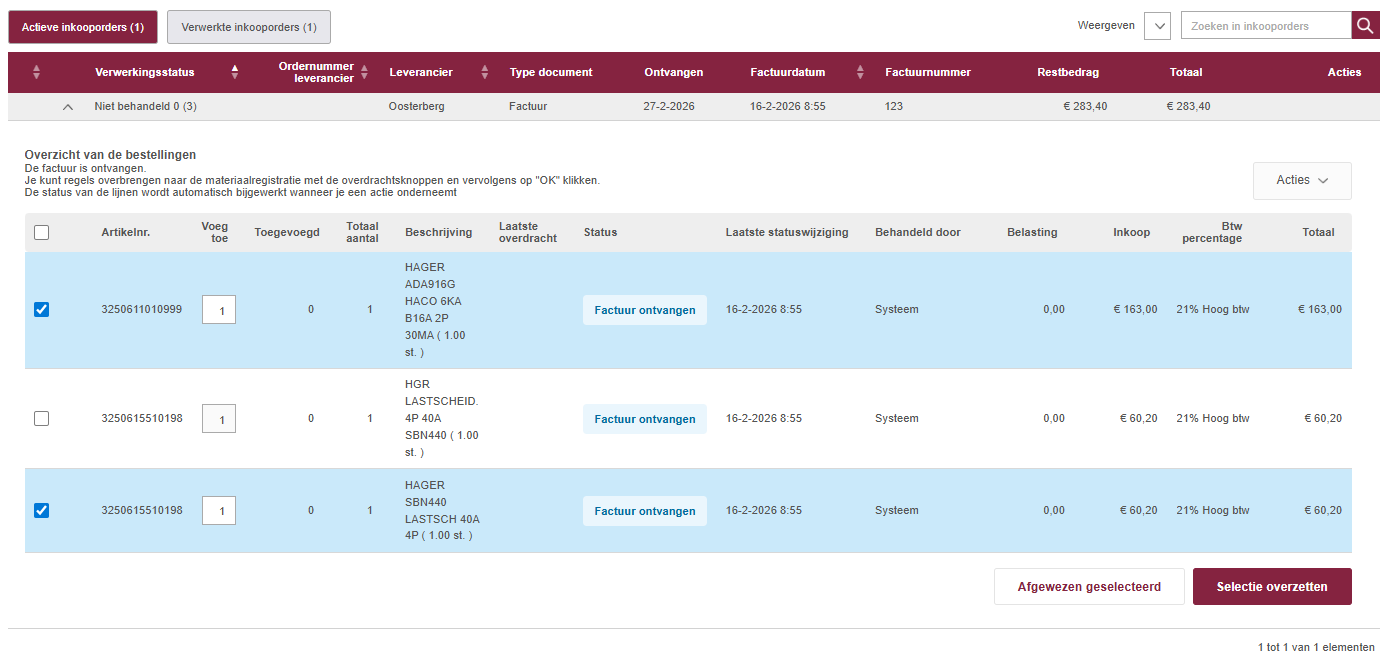Open the Weergeven dropdown
1392x666 pixels.
point(1157,26)
